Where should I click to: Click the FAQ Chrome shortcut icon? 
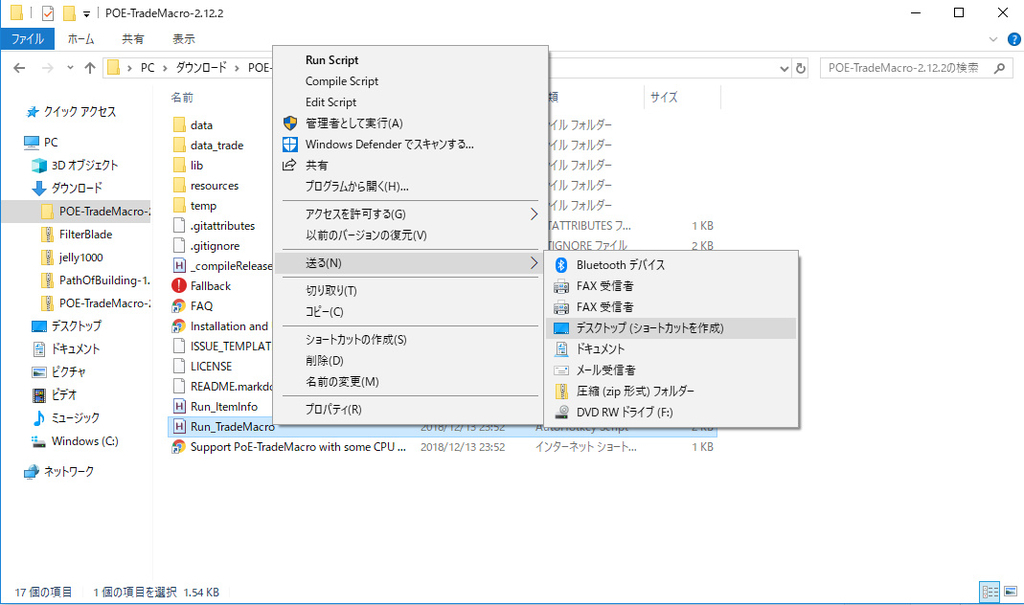coord(179,306)
